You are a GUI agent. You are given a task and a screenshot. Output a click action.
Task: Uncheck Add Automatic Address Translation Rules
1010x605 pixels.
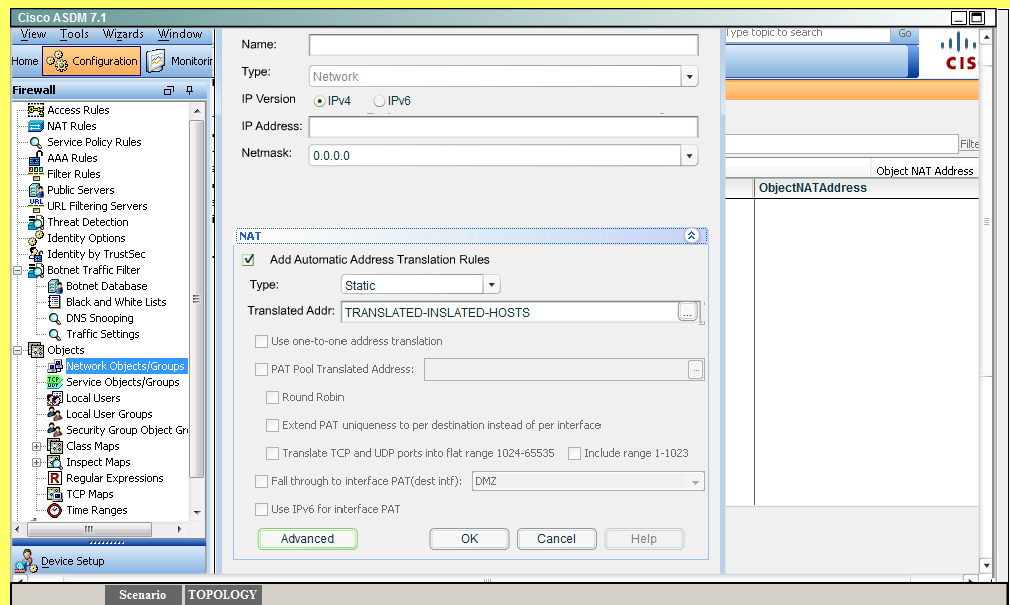click(249, 260)
